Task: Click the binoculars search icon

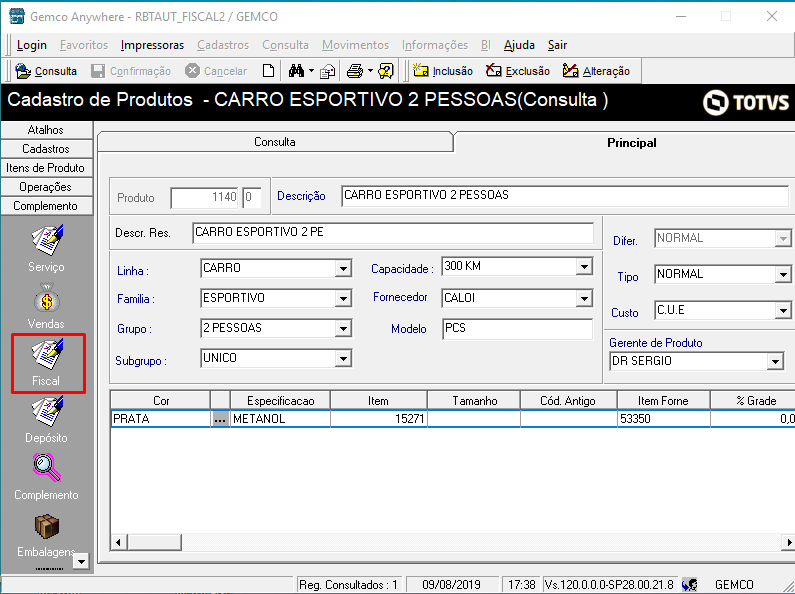Action: tap(296, 71)
